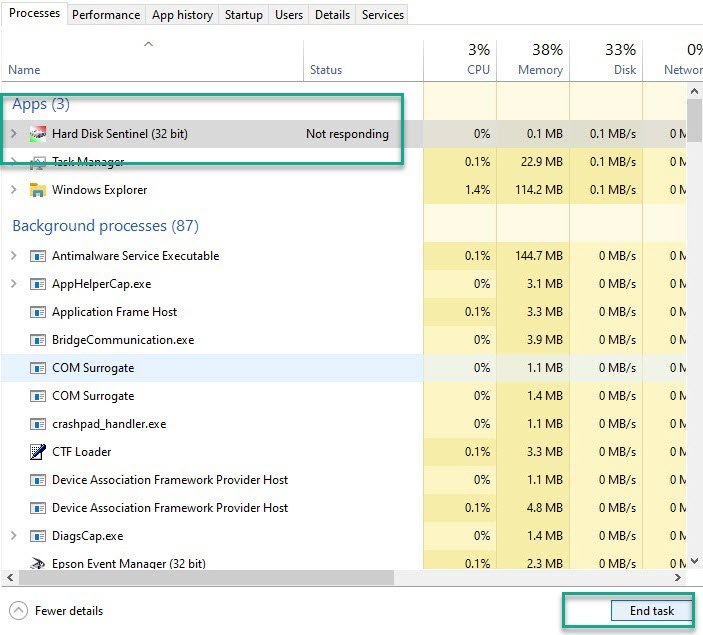The image size is (703, 635).
Task: Sort processes by Memory column
Action: point(533,61)
